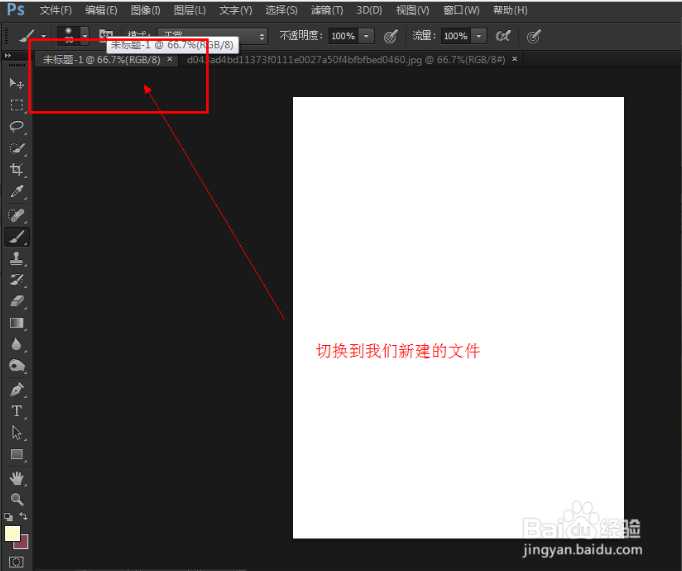
Task: Select the Horizontal Type tool
Action: point(17,411)
